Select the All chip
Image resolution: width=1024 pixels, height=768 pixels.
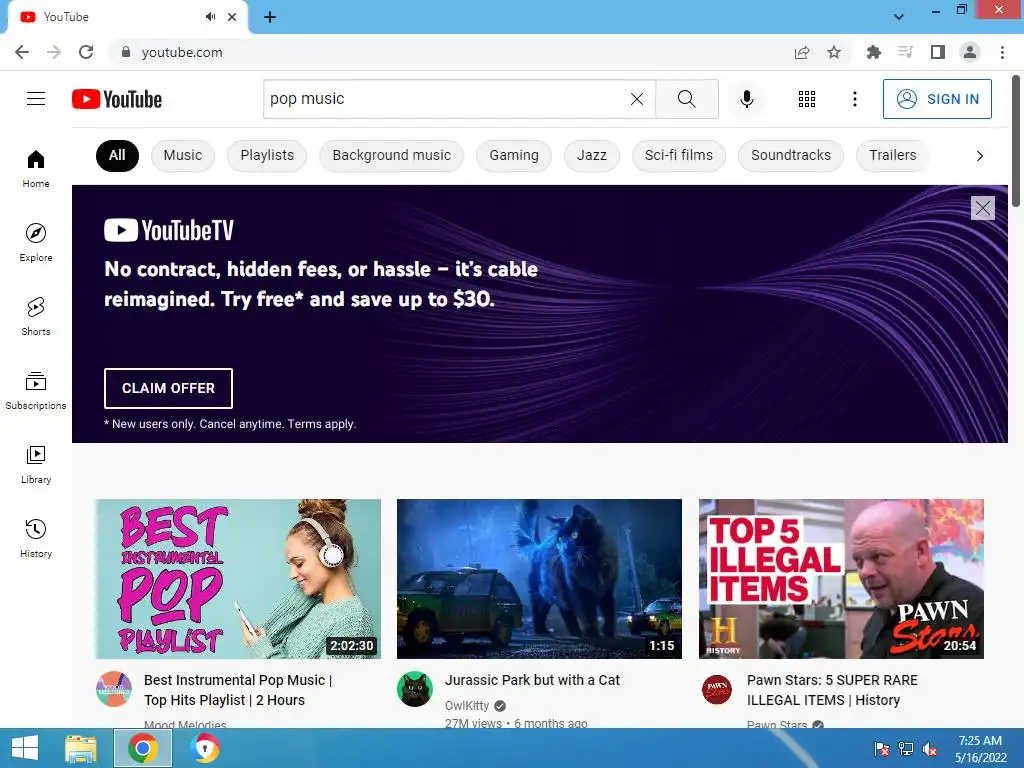pos(117,155)
